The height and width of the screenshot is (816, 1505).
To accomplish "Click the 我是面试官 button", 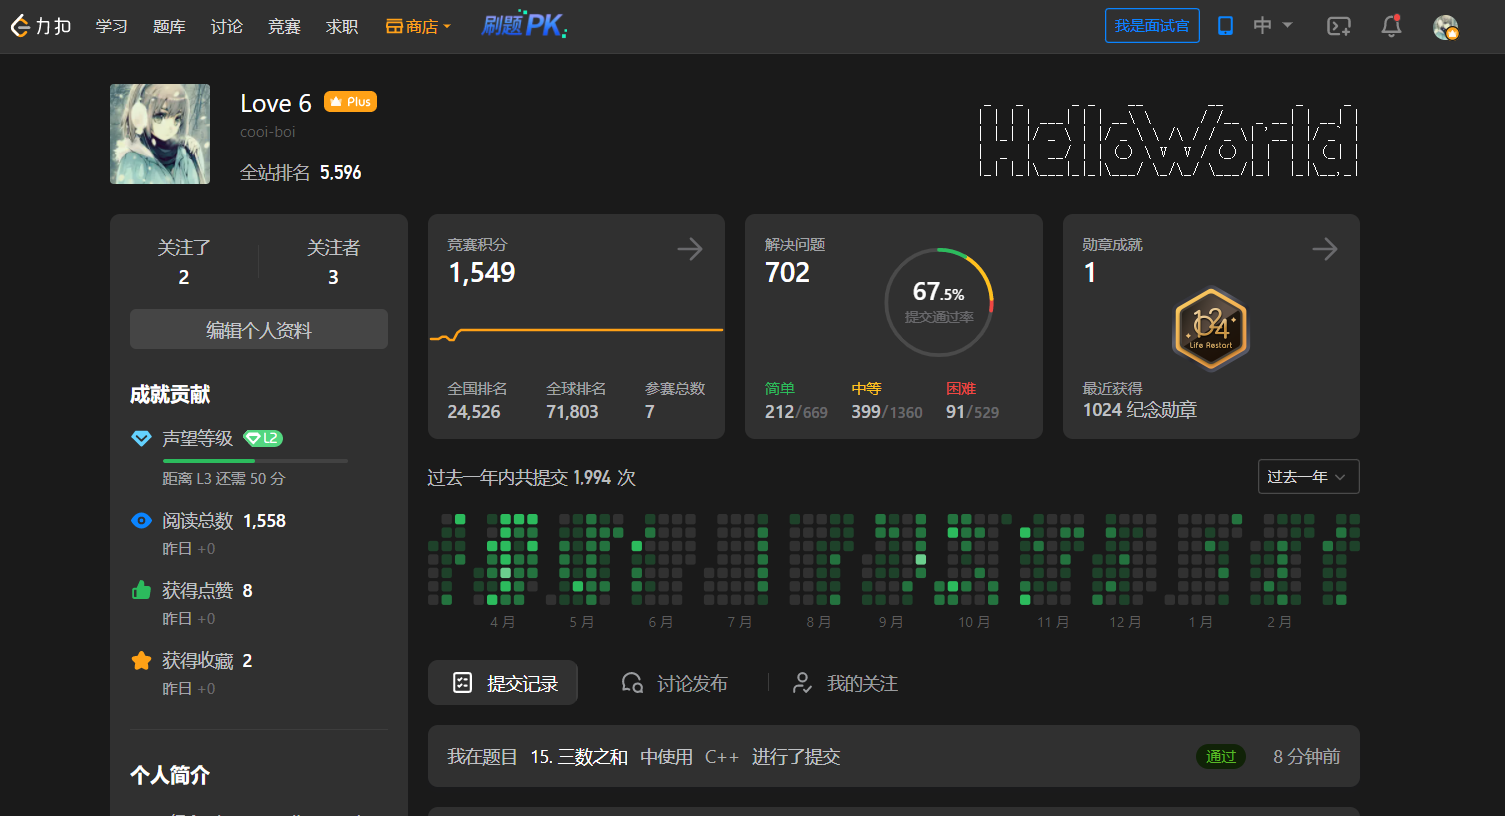I will (x=1152, y=26).
